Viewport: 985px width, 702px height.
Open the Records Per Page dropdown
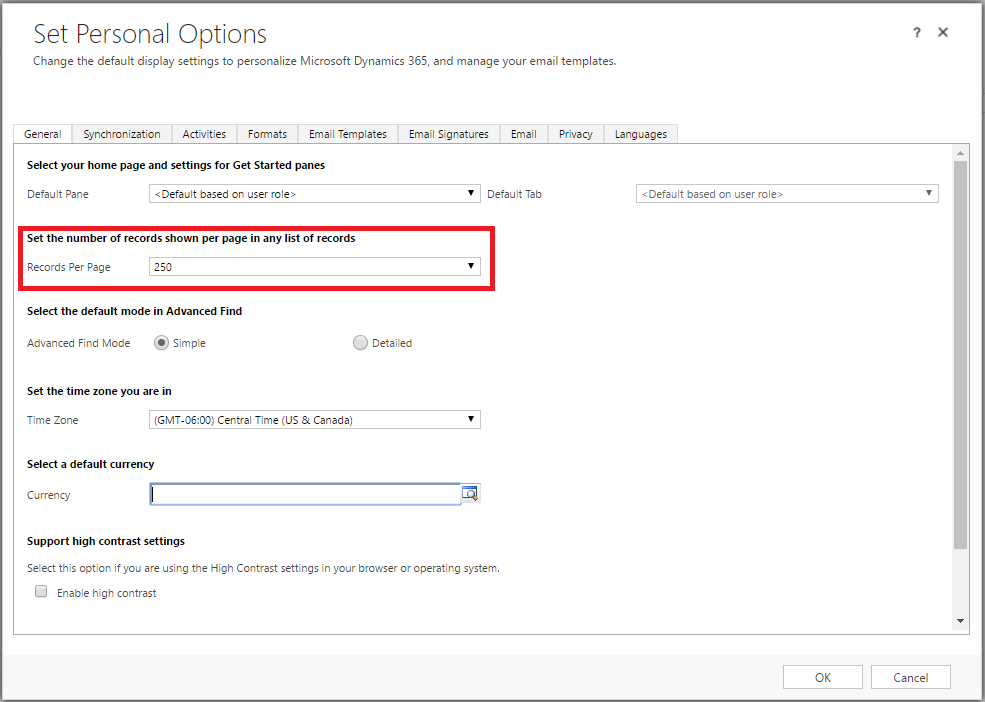[x=314, y=267]
